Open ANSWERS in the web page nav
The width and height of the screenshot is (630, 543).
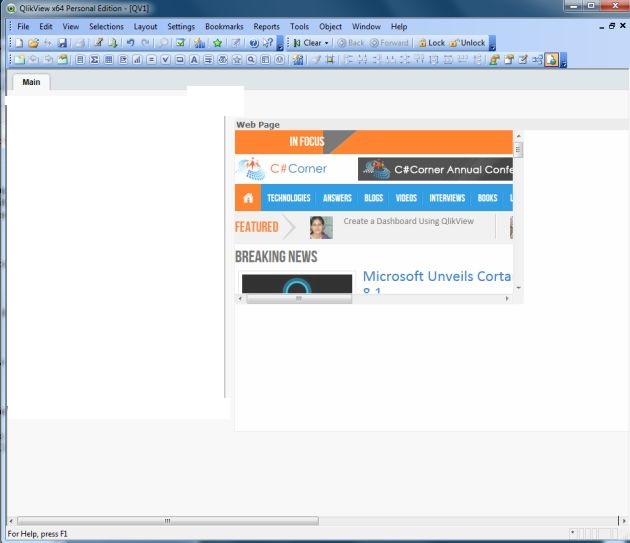tap(337, 198)
